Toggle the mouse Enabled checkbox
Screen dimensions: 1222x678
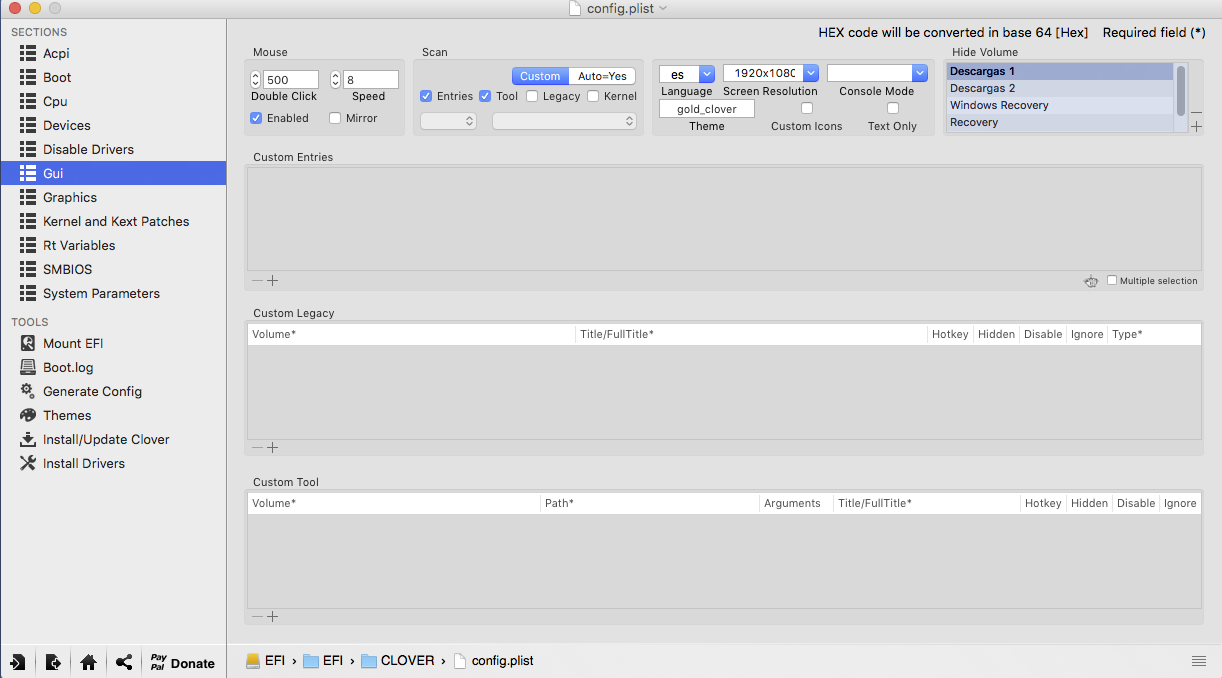(x=256, y=118)
